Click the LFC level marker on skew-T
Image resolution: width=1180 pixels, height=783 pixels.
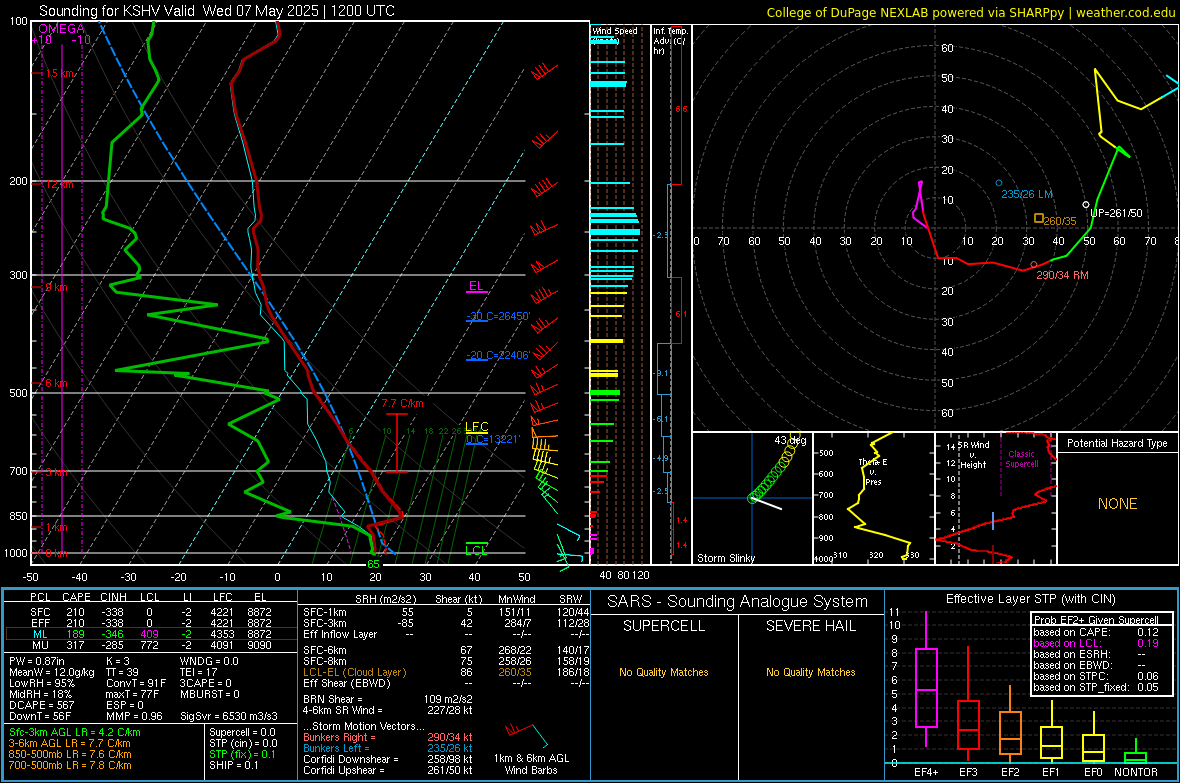(x=476, y=428)
